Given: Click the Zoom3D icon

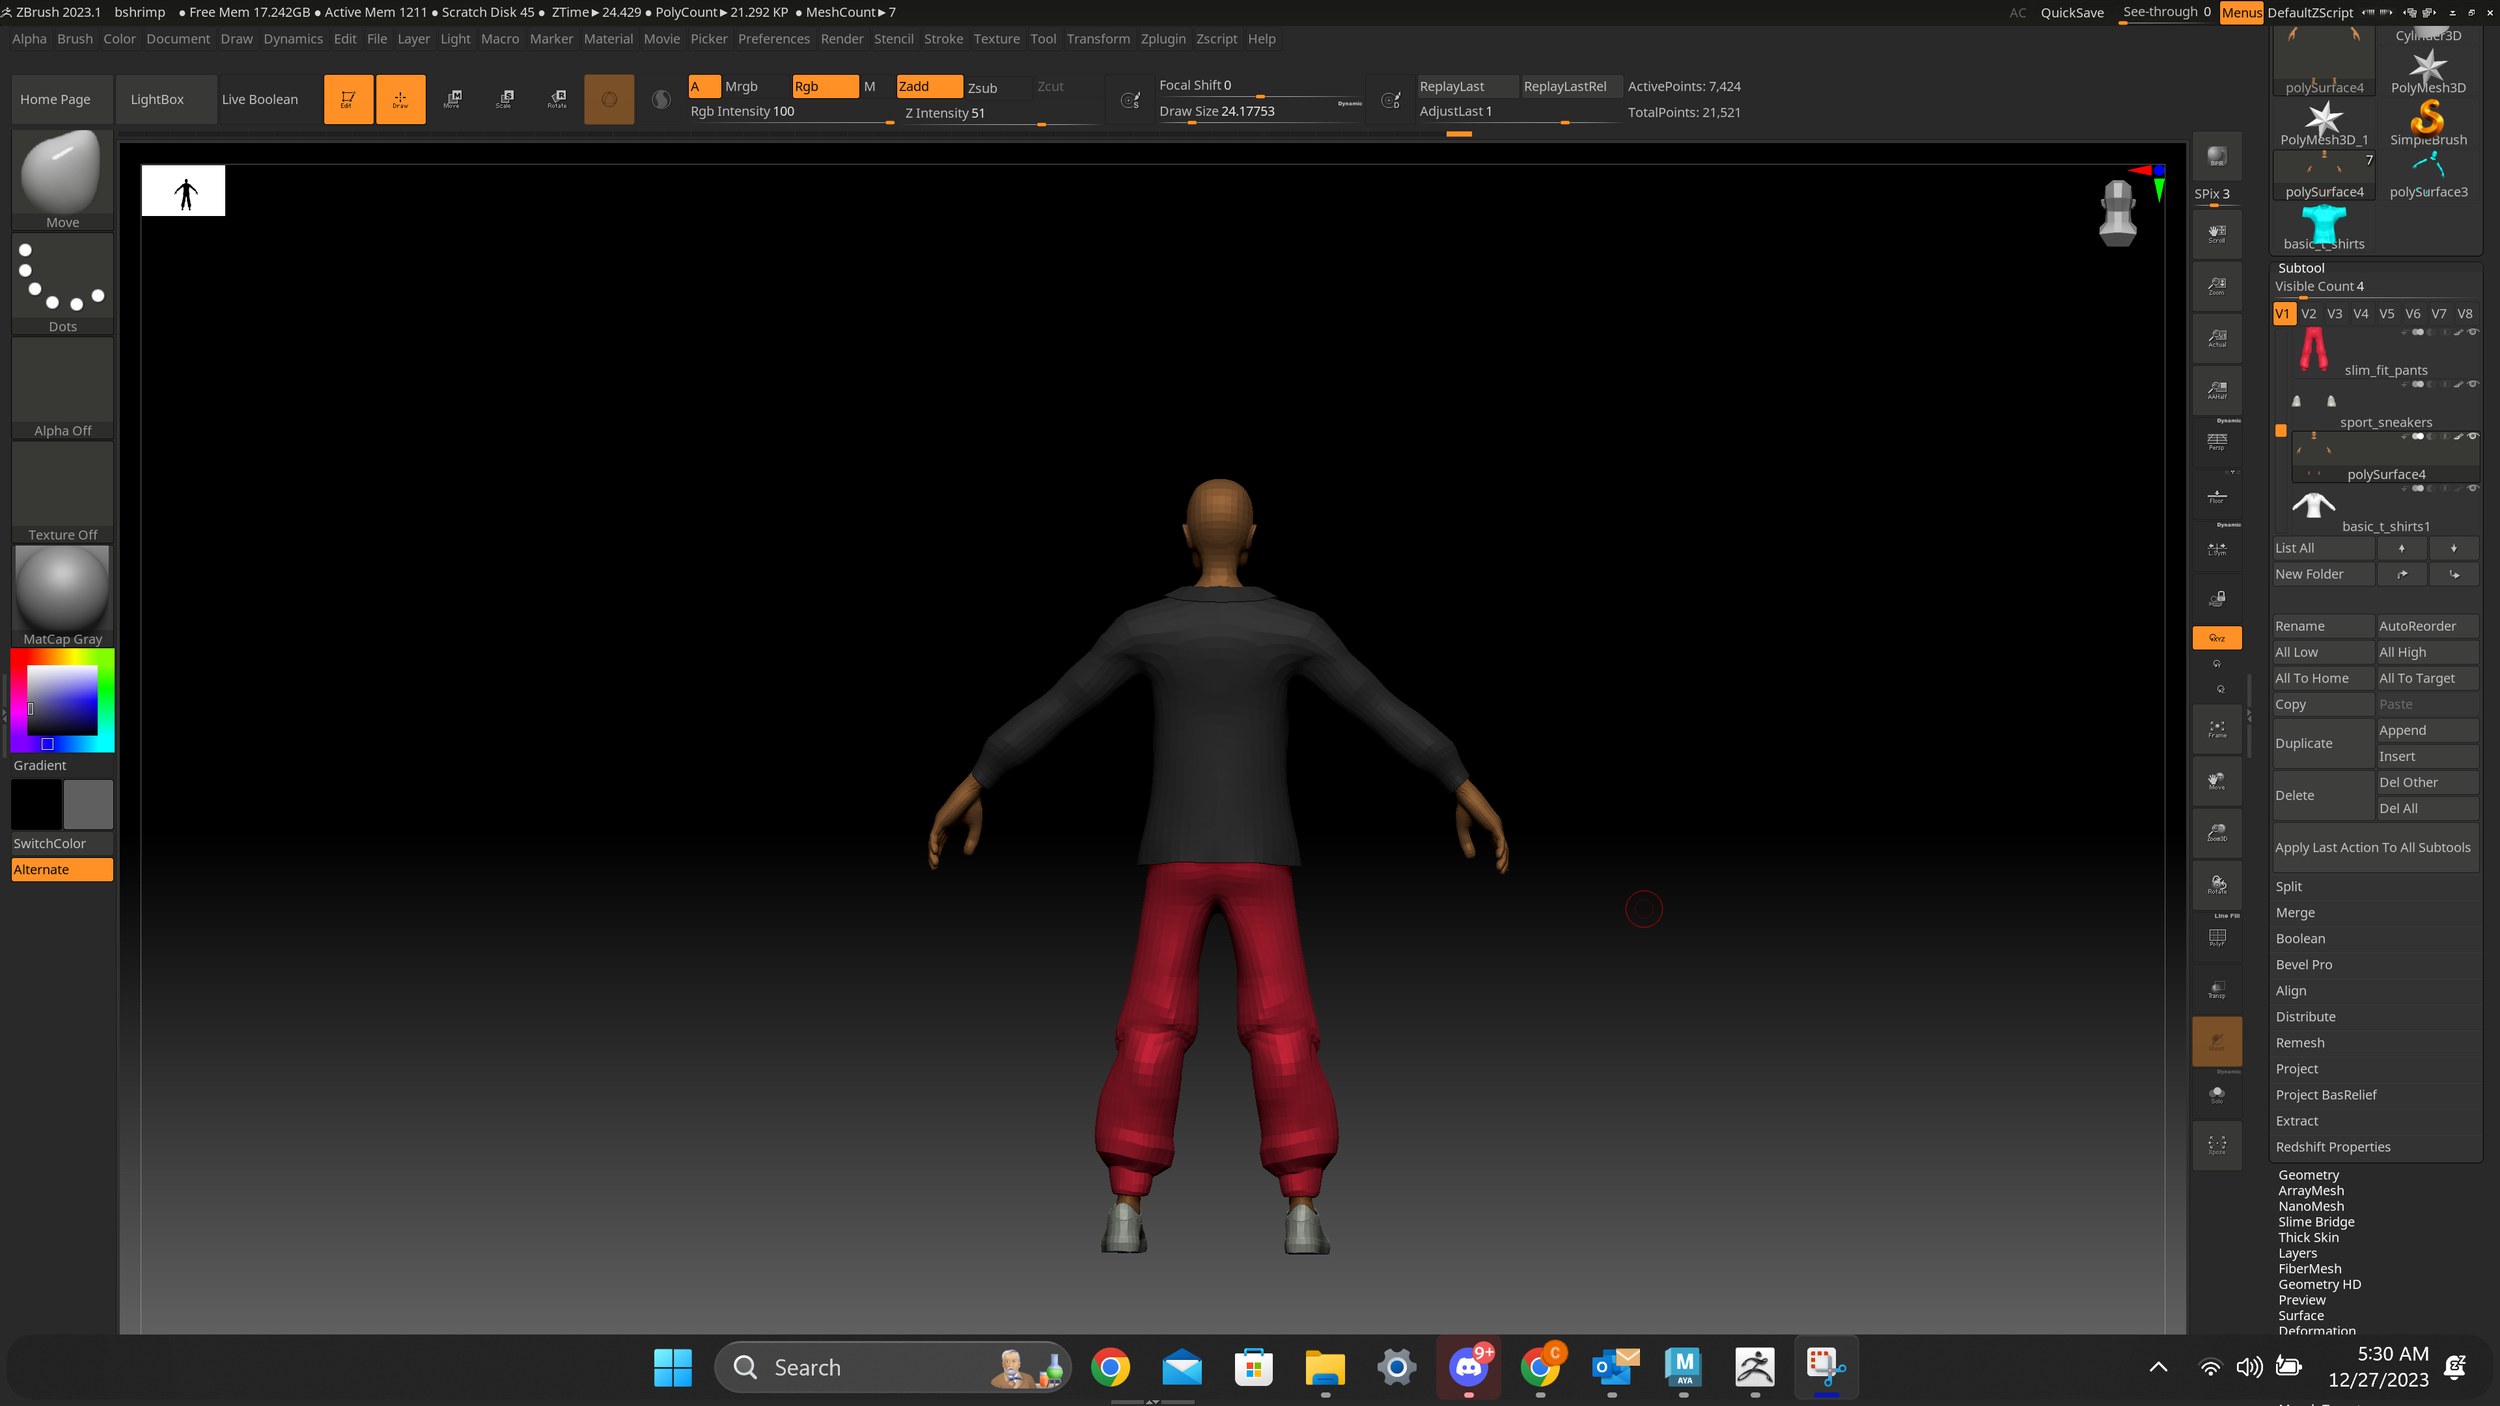Looking at the screenshot, I should (2216, 834).
